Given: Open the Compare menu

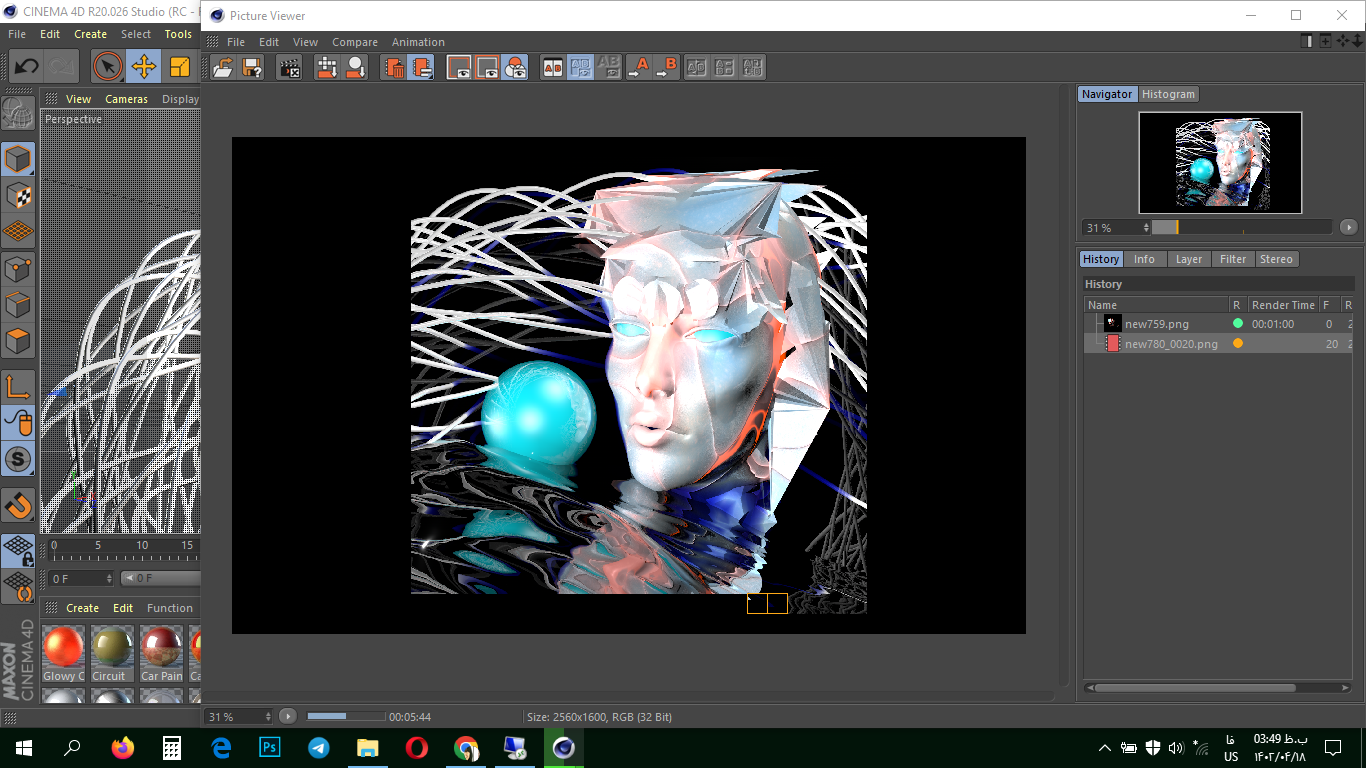Looking at the screenshot, I should pyautogui.click(x=355, y=42).
